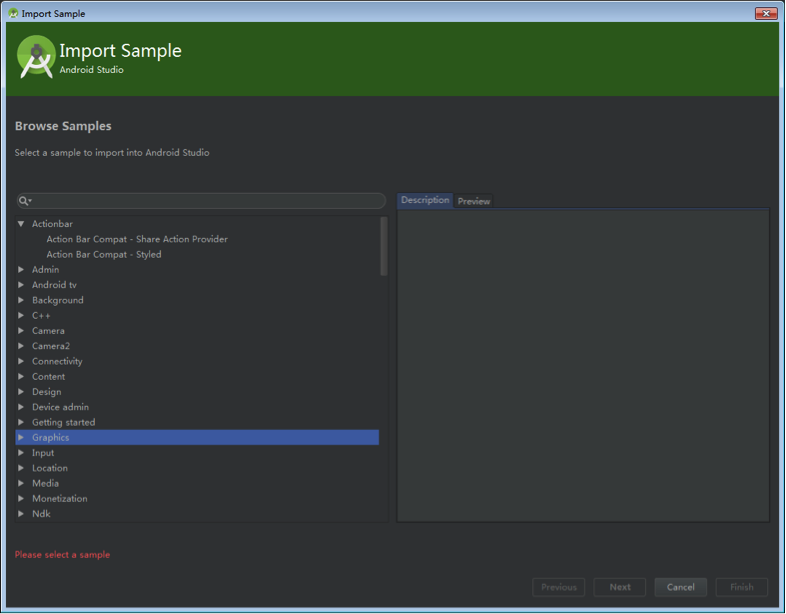Expand the Ndk category arrow
Image resolution: width=786 pixels, height=614 pixels.
(x=21, y=514)
